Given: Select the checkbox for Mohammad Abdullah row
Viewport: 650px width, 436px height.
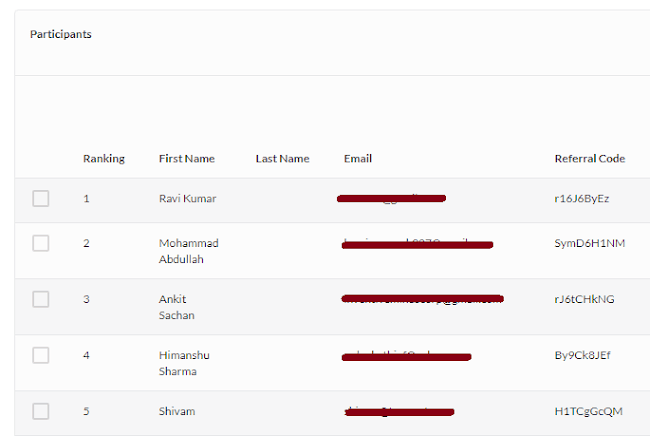Looking at the screenshot, I should [x=41, y=243].
